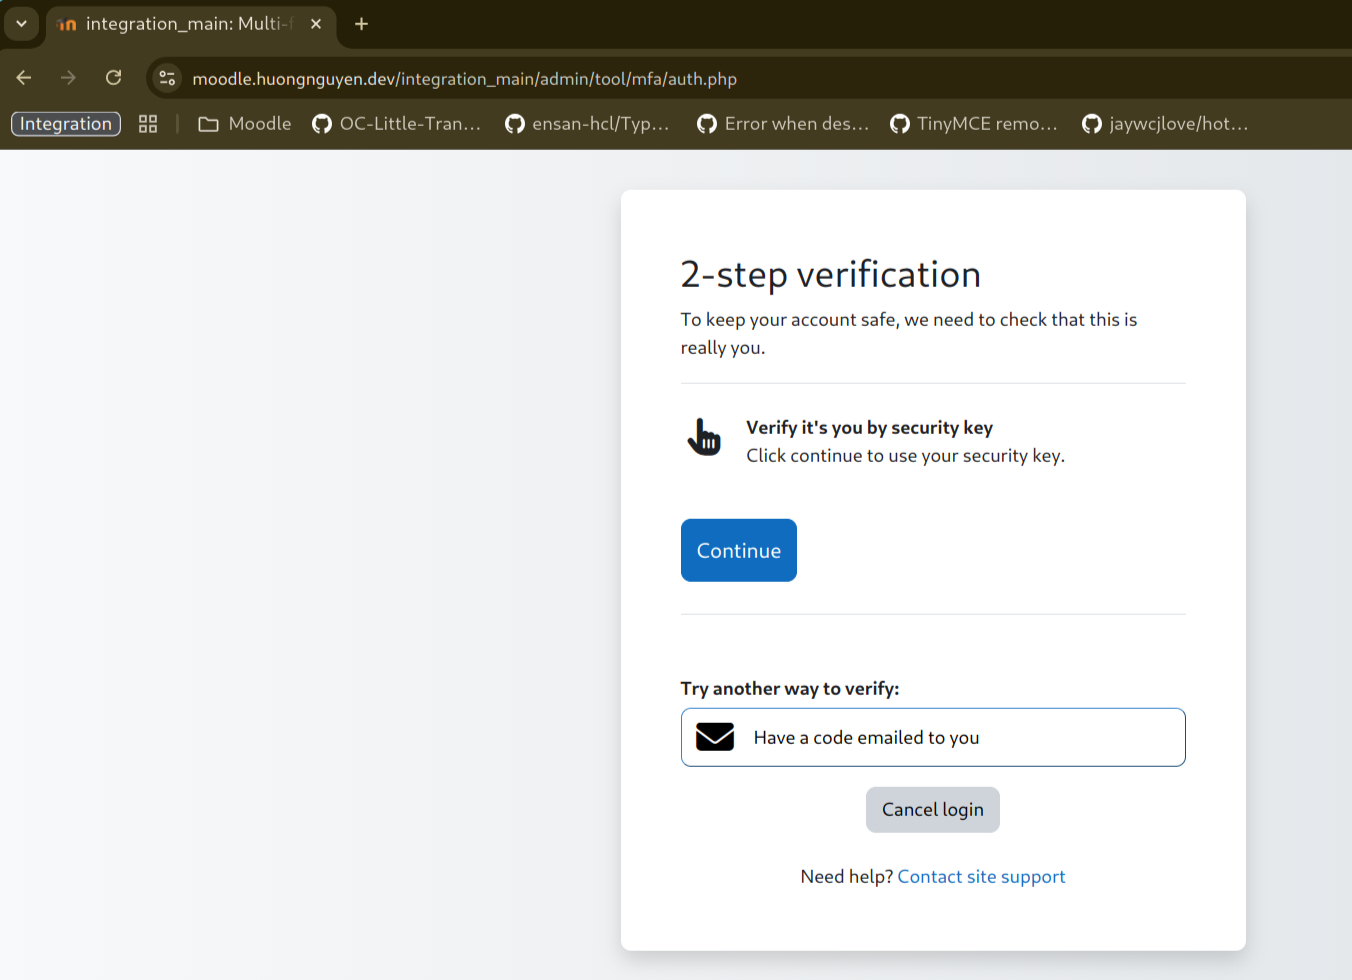Click the security key hand pointer icon
1352x980 pixels.
pyautogui.click(x=704, y=437)
